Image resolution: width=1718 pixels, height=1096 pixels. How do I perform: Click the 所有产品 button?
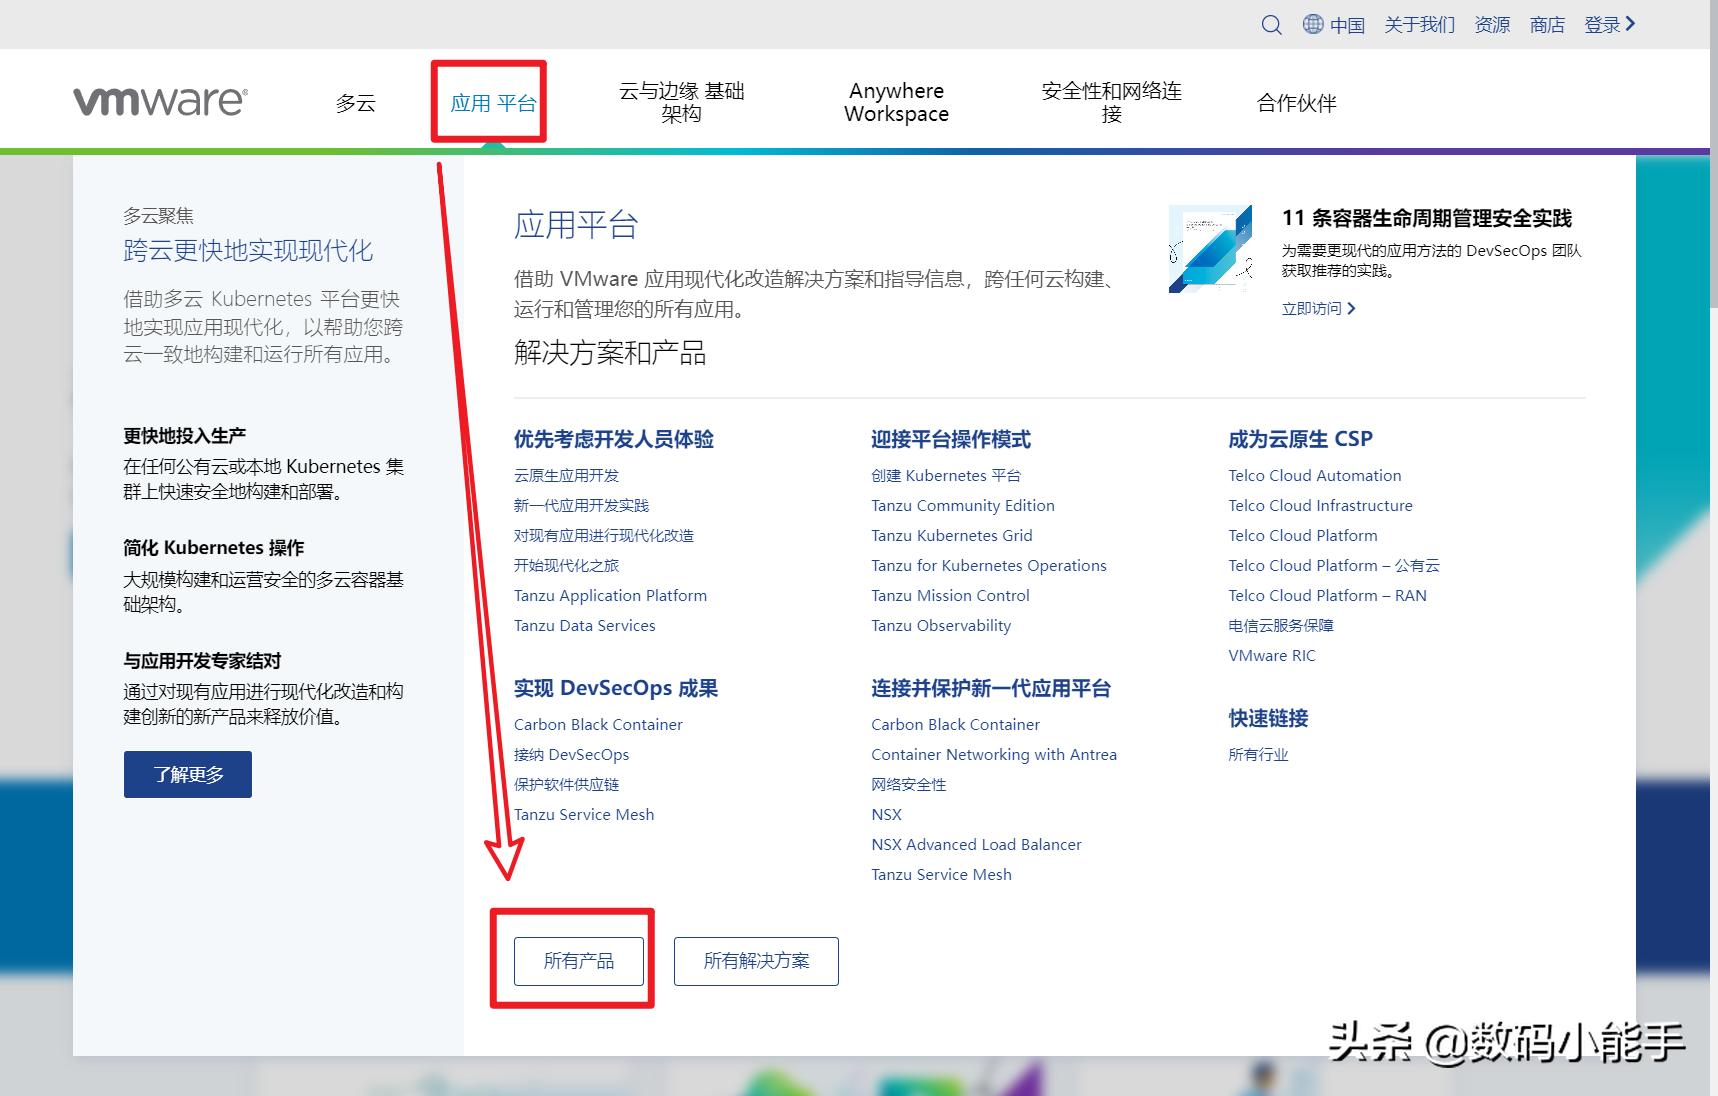pyautogui.click(x=577, y=960)
